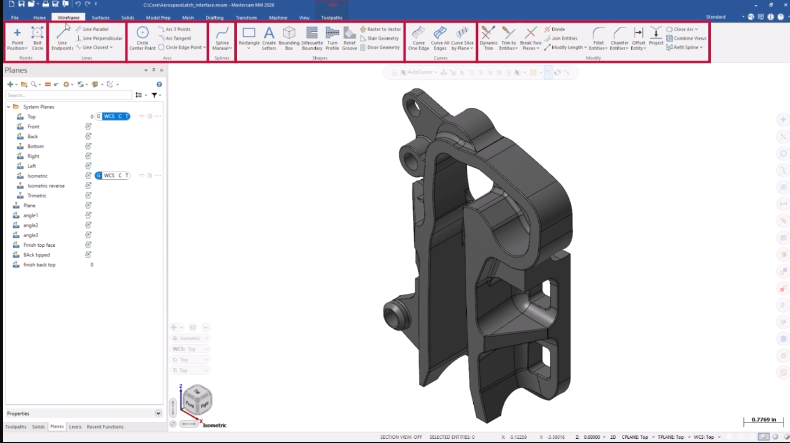Open the Modify Length dropdown
Viewport: 790px width, 443px height.
(x=568, y=47)
